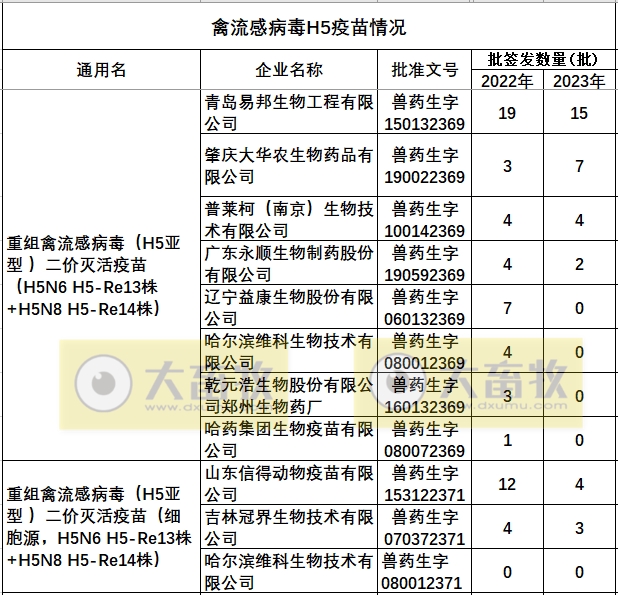The height and width of the screenshot is (595, 618).
Task: Click the 2023 value 7 for 肇庆大华农
Action: click(579, 166)
